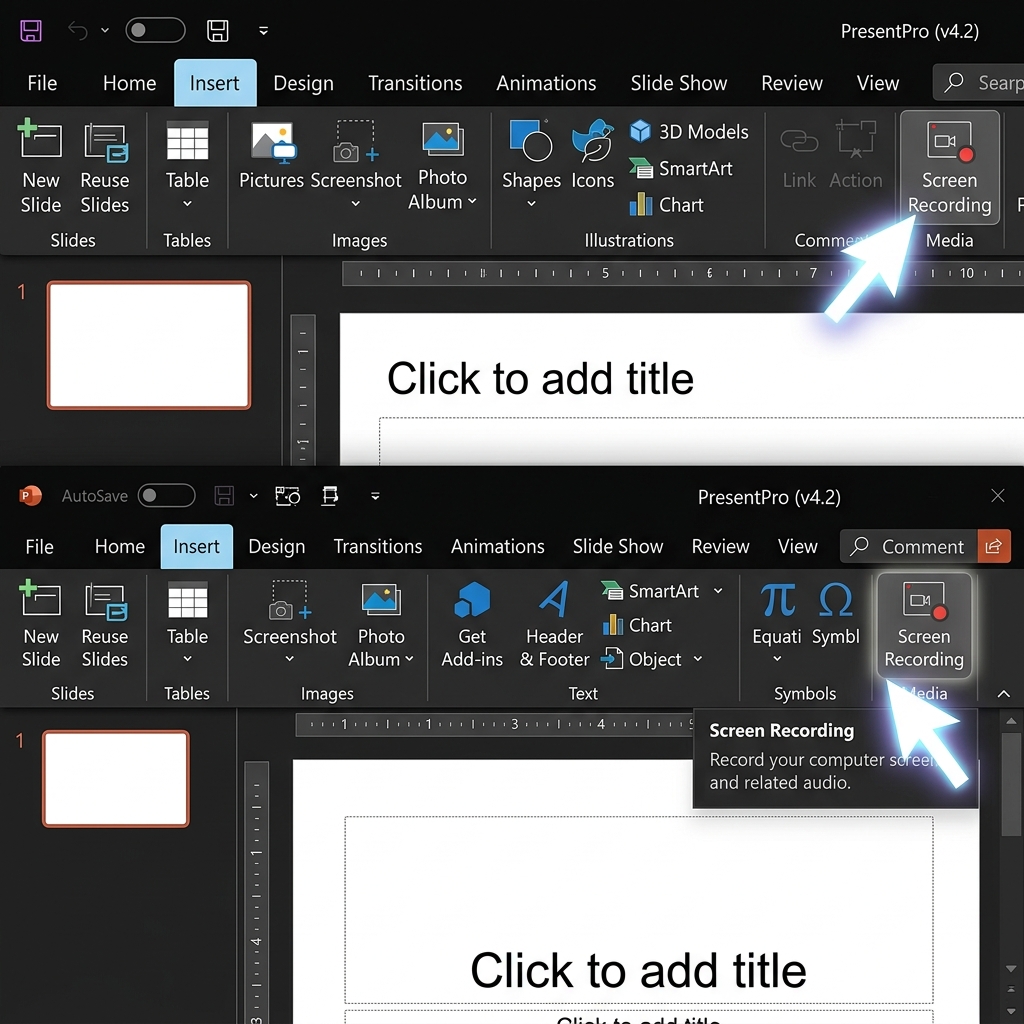Select slide 1 thumbnail in top window

point(149,345)
